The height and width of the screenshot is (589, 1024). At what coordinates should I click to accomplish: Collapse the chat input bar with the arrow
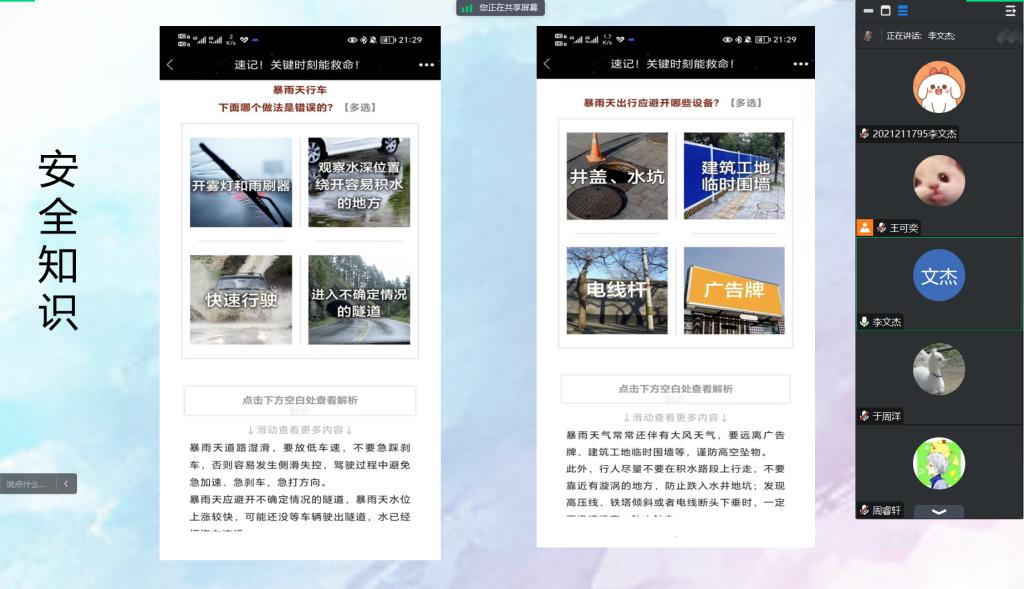66,484
